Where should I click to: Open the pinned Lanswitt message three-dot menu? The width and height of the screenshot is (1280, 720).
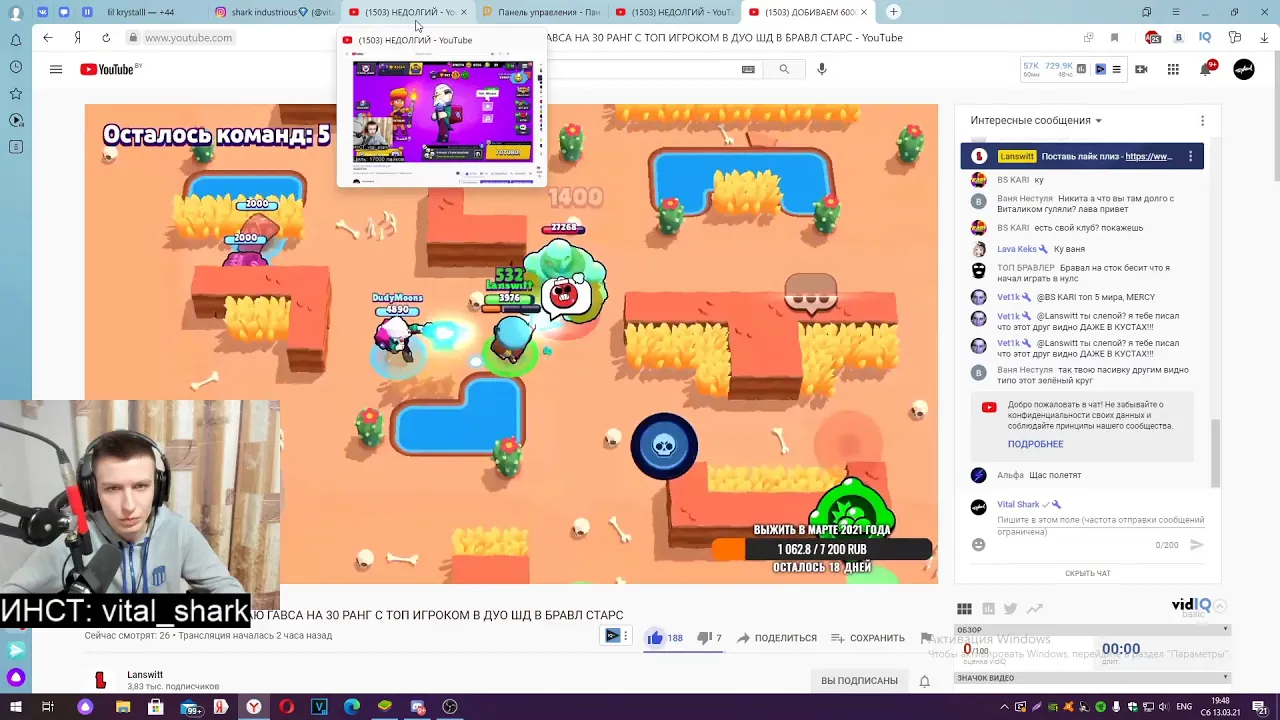(x=1190, y=156)
